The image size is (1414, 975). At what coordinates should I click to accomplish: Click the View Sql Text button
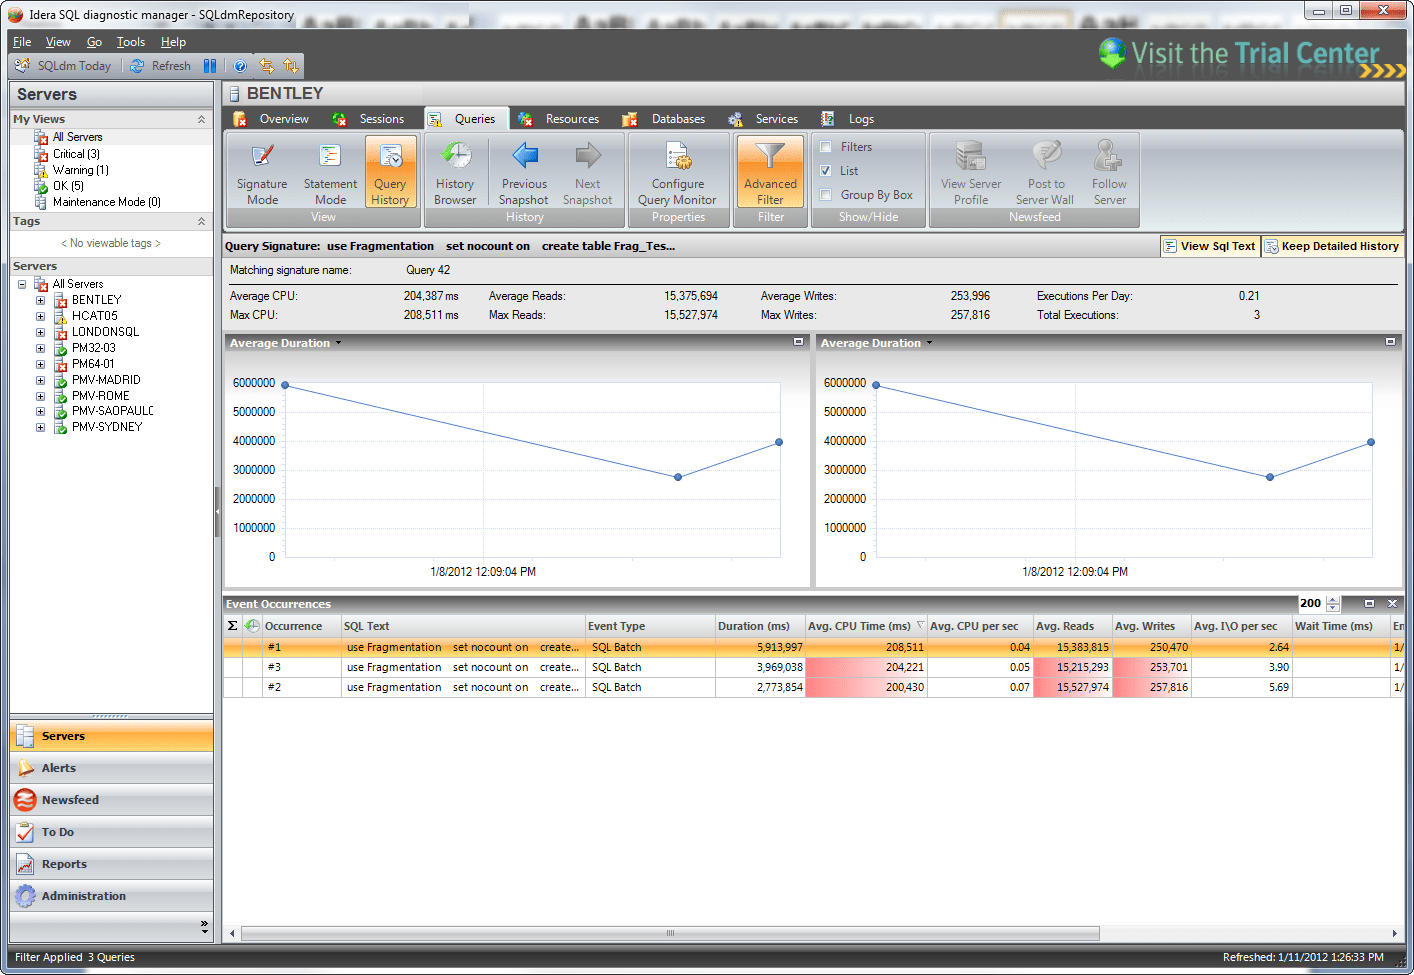pyautogui.click(x=1209, y=245)
